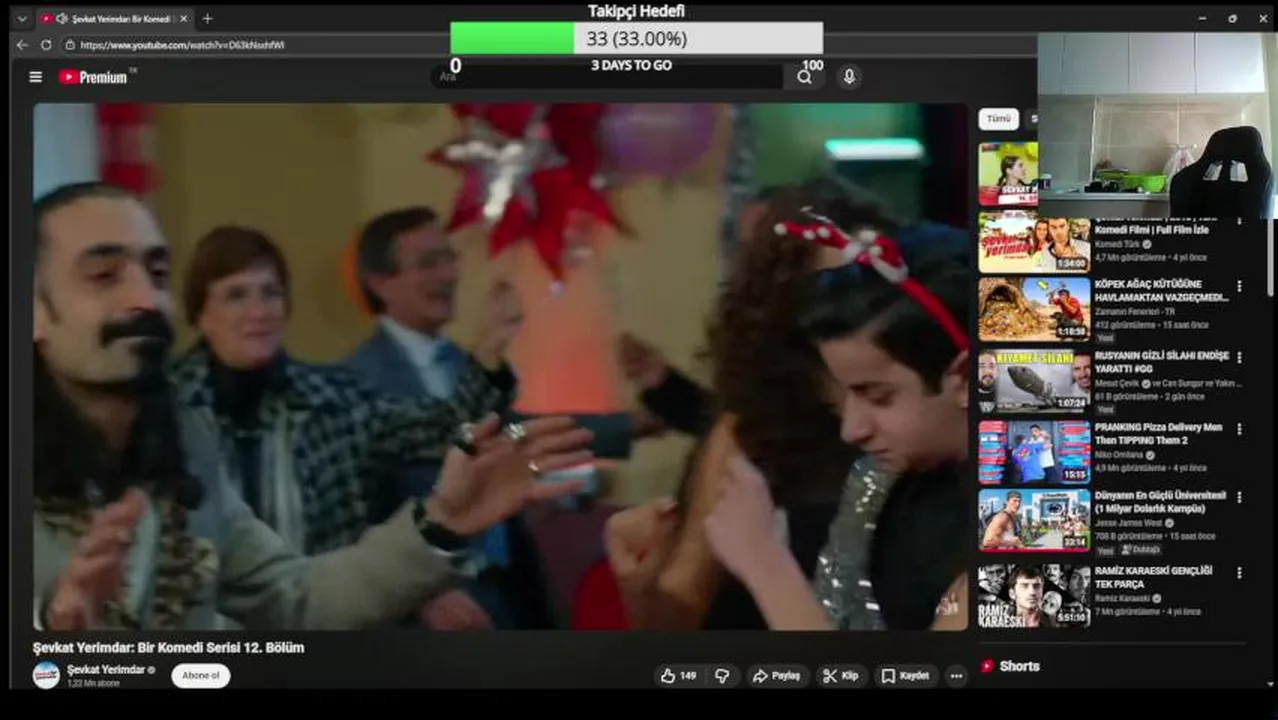Open a new browser tab
The height and width of the screenshot is (720, 1278).
[207, 18]
